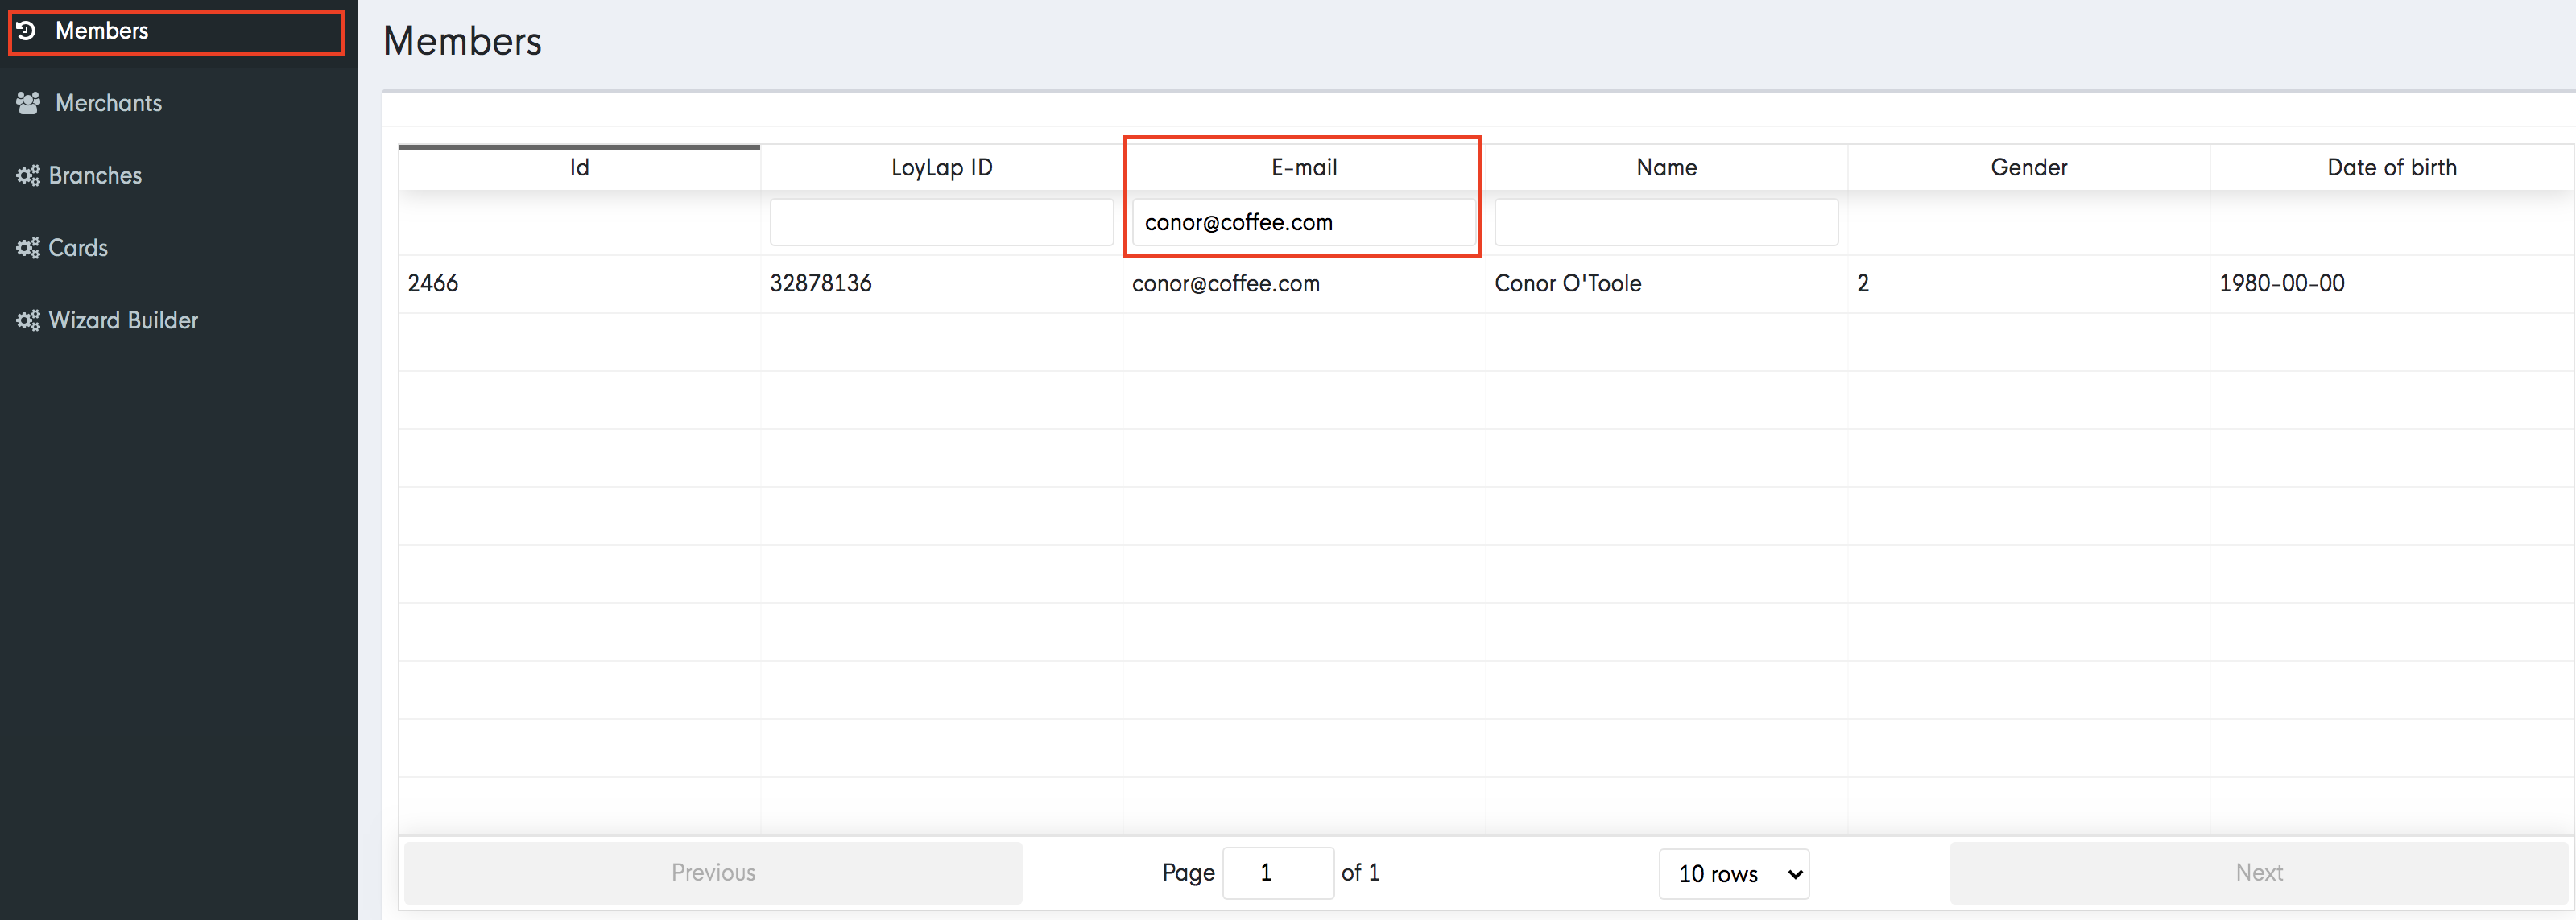Click the Wizard Builder gears icon
2576x920 pixels.
[28, 320]
